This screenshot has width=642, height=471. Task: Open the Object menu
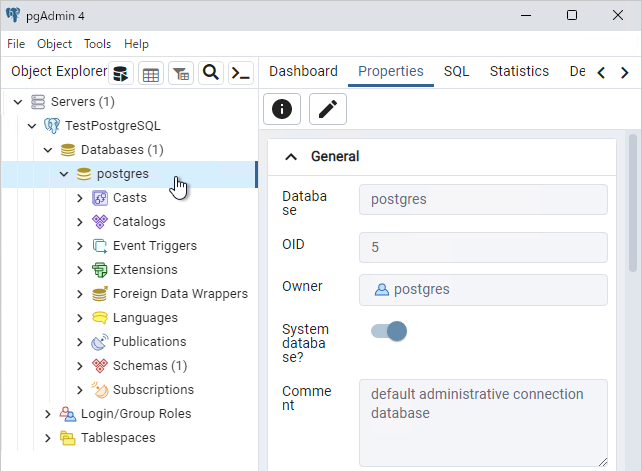click(x=54, y=44)
